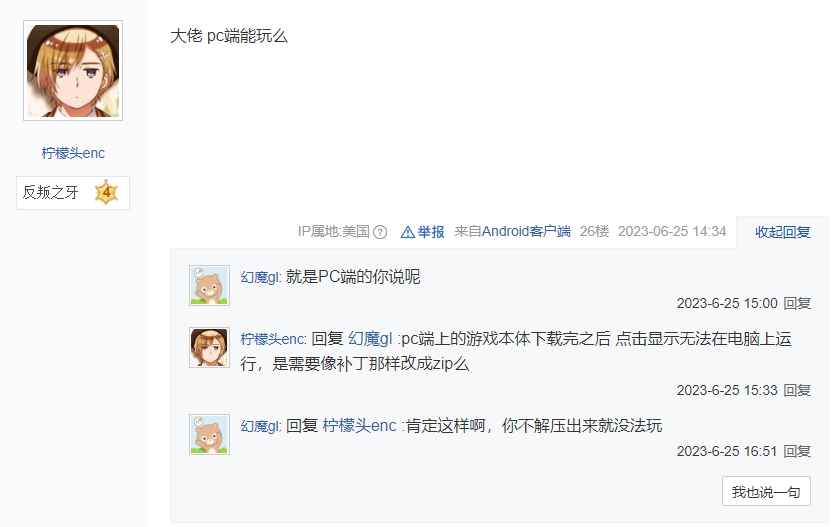This screenshot has height=527, width=836.
Task: Click the 我也说一句 button
Action: tap(766, 491)
